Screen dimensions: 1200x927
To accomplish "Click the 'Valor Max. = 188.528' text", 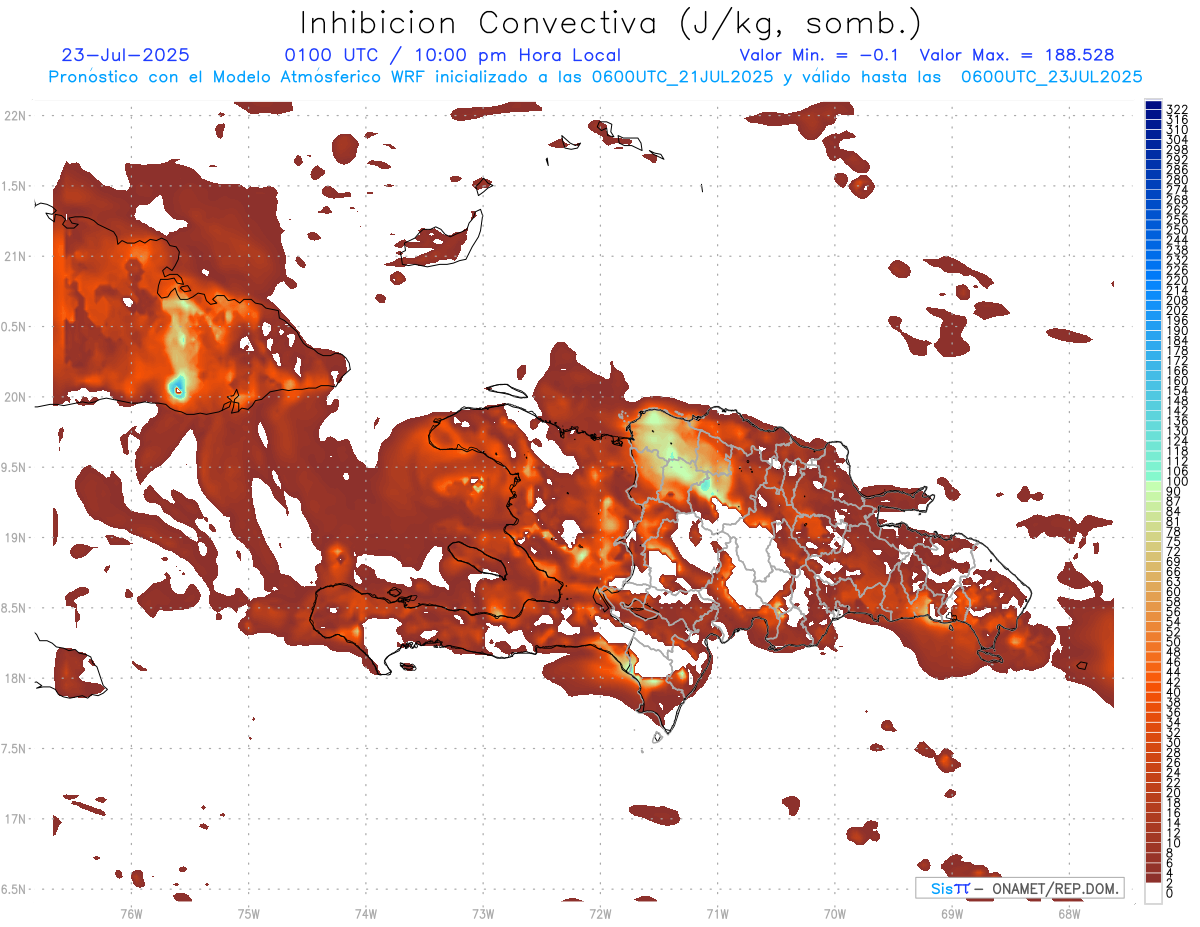I will (x=1017, y=55).
